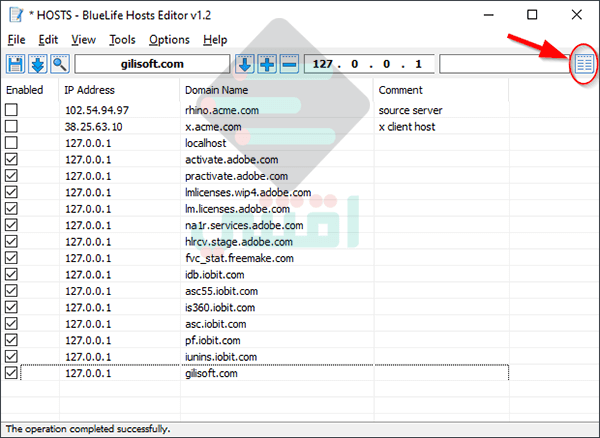
Task: Click the domain field containing gilisoft.com
Action: pyautogui.click(x=152, y=64)
